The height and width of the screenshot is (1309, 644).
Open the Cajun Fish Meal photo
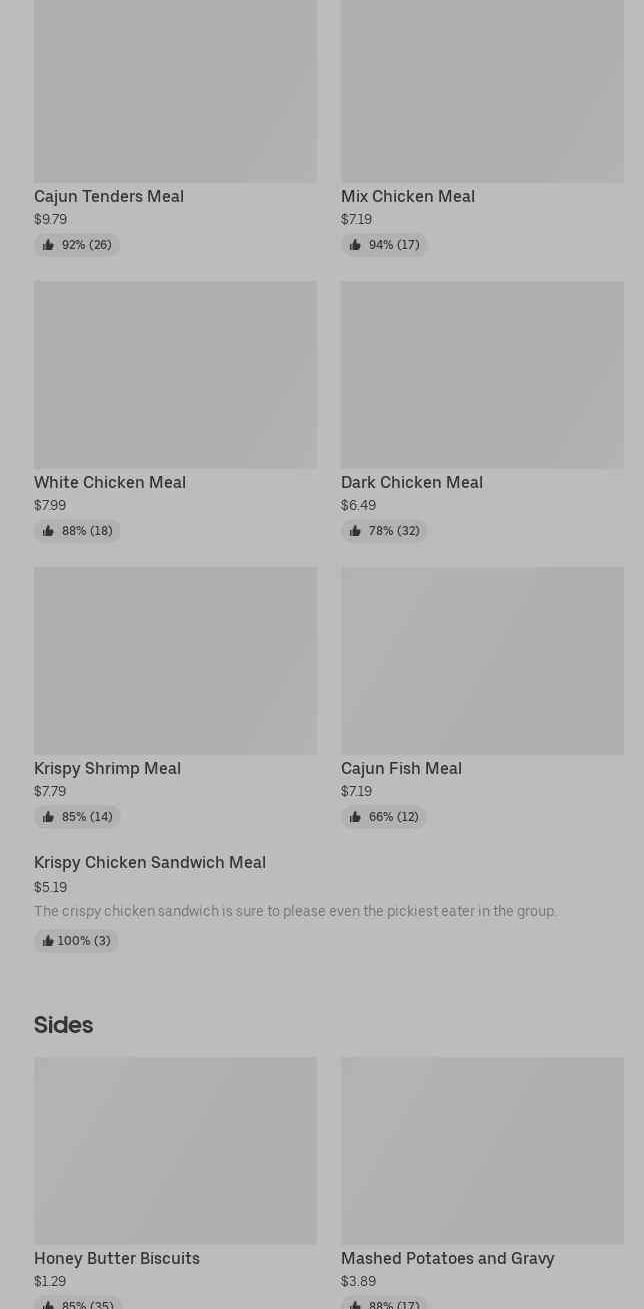click(482, 661)
